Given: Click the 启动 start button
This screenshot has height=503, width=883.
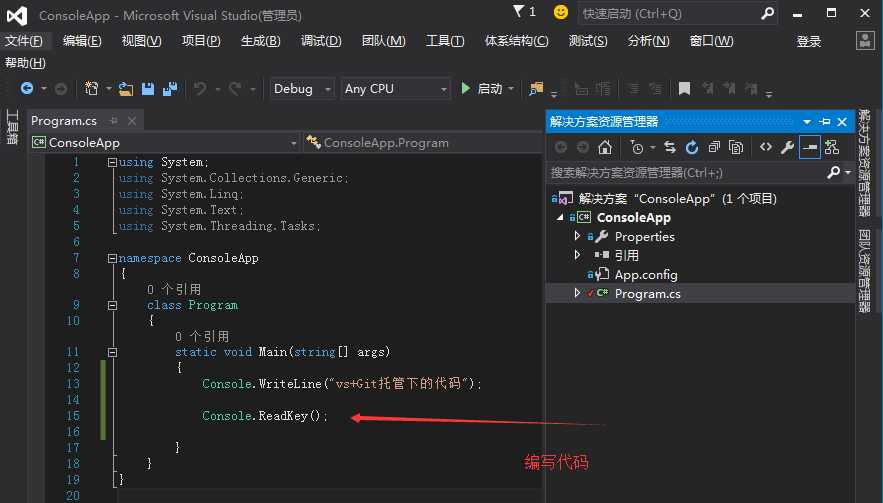Looking at the screenshot, I should coord(481,88).
